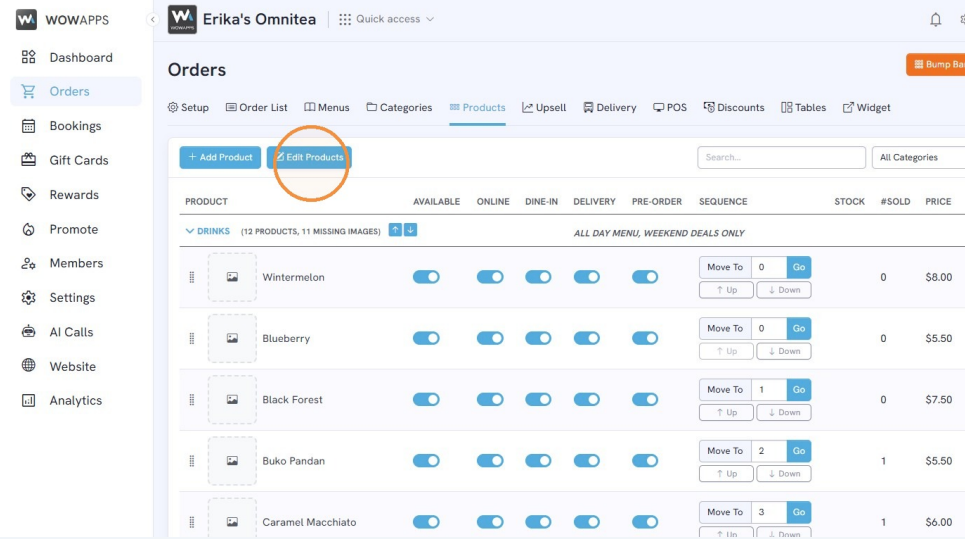Image resolution: width=965 pixels, height=539 pixels.
Task: Switch to the Menus tab
Action: point(327,107)
